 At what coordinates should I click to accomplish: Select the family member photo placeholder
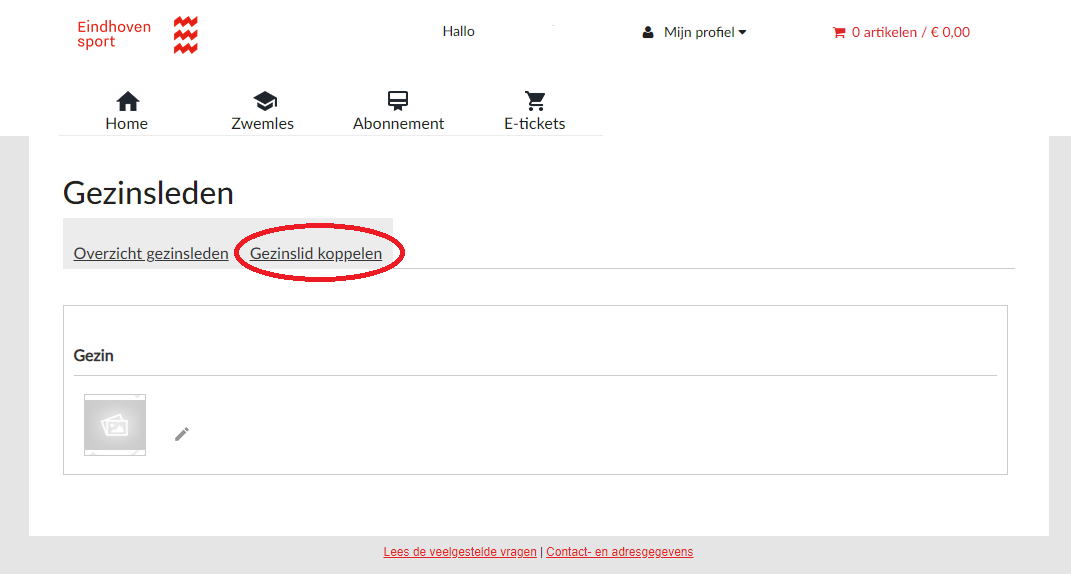pos(115,425)
